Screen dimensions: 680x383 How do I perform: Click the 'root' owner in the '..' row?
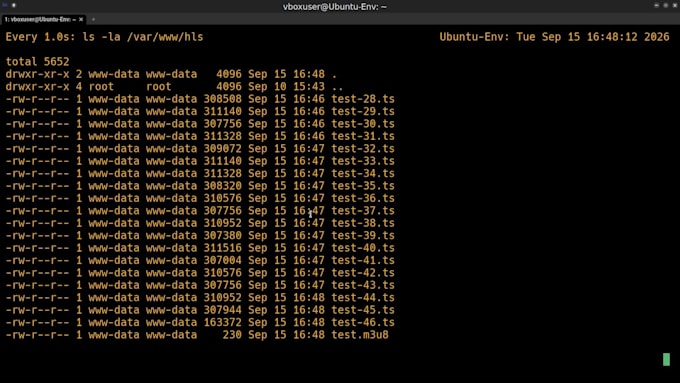[101, 87]
